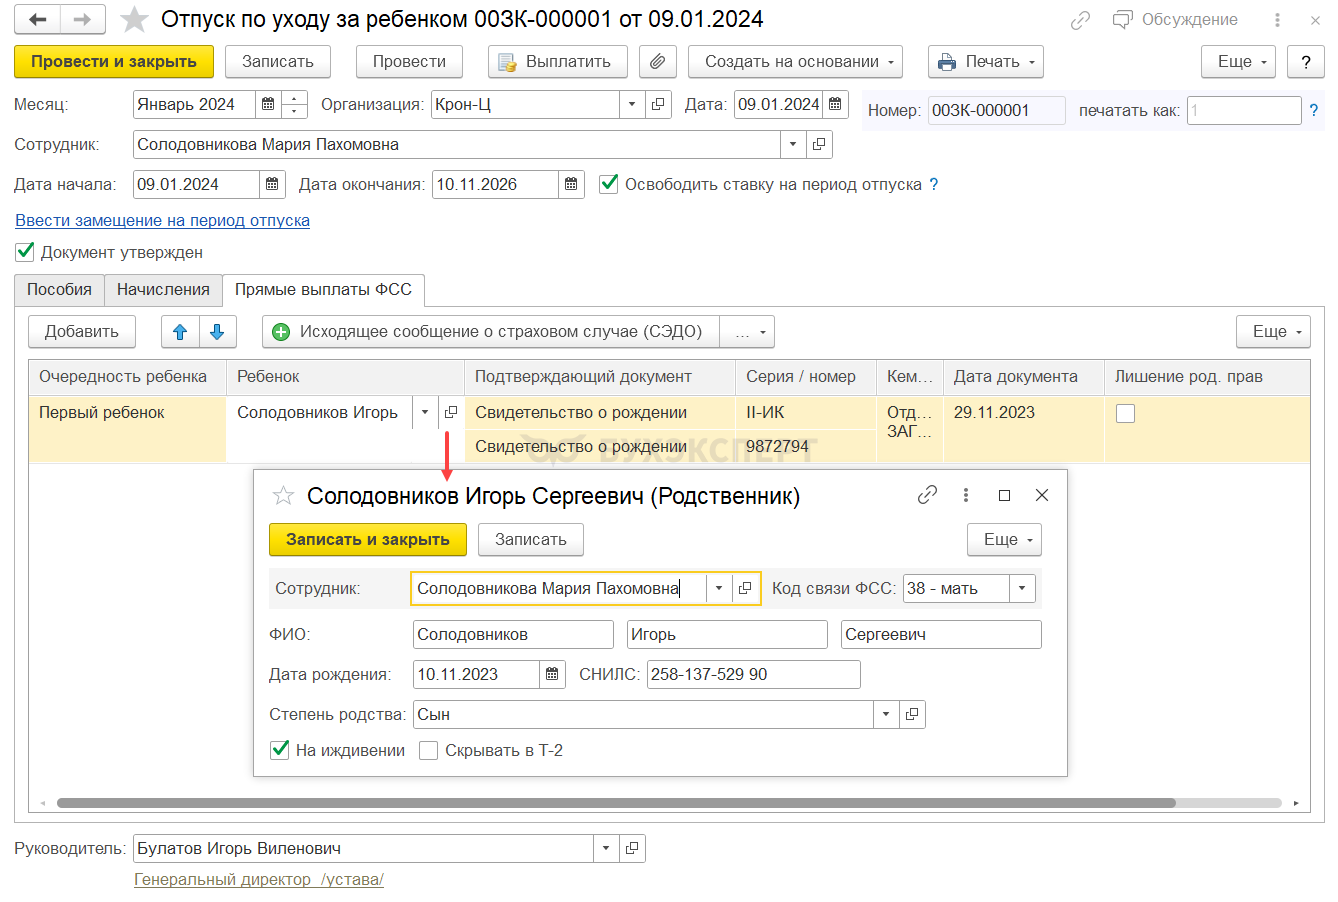The image size is (1338, 902).
Task: Move row up with blue up arrow
Action: (x=180, y=332)
